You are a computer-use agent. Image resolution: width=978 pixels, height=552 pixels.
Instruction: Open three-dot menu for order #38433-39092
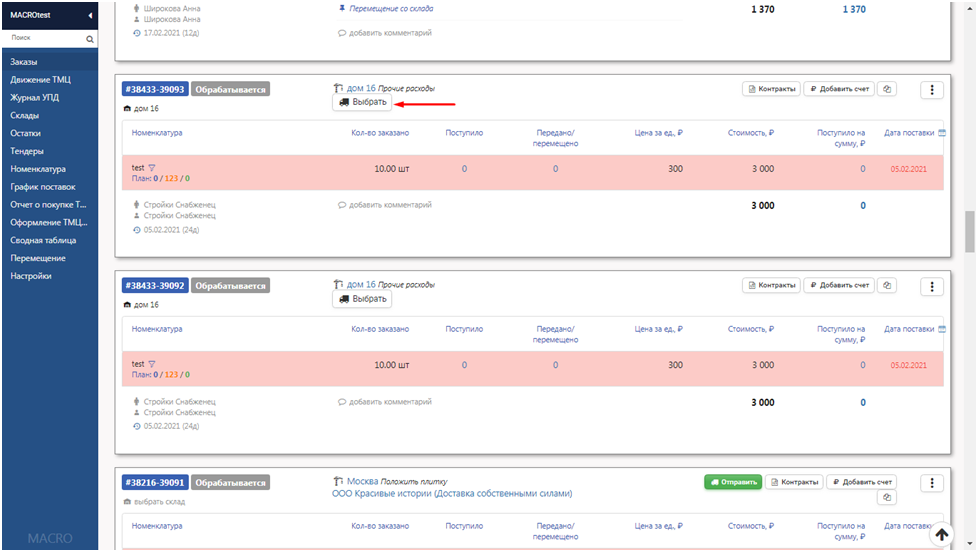932,286
